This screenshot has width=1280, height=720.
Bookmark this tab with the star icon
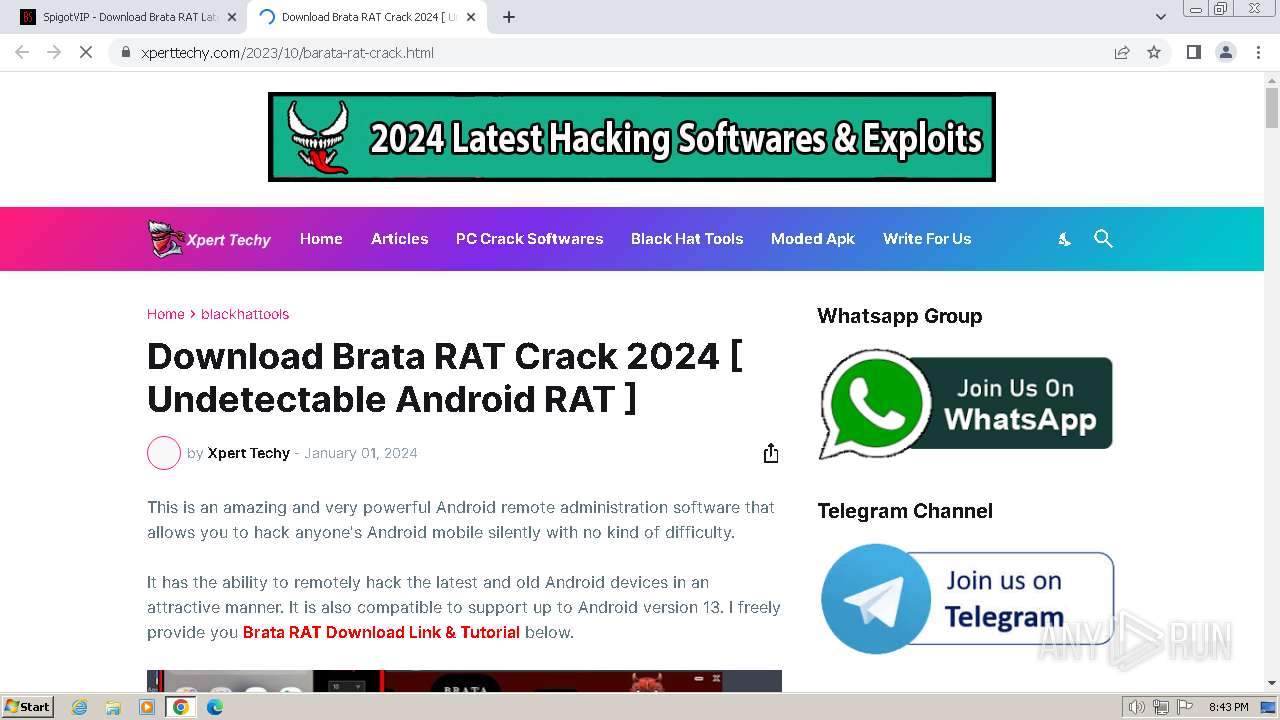pos(1154,52)
